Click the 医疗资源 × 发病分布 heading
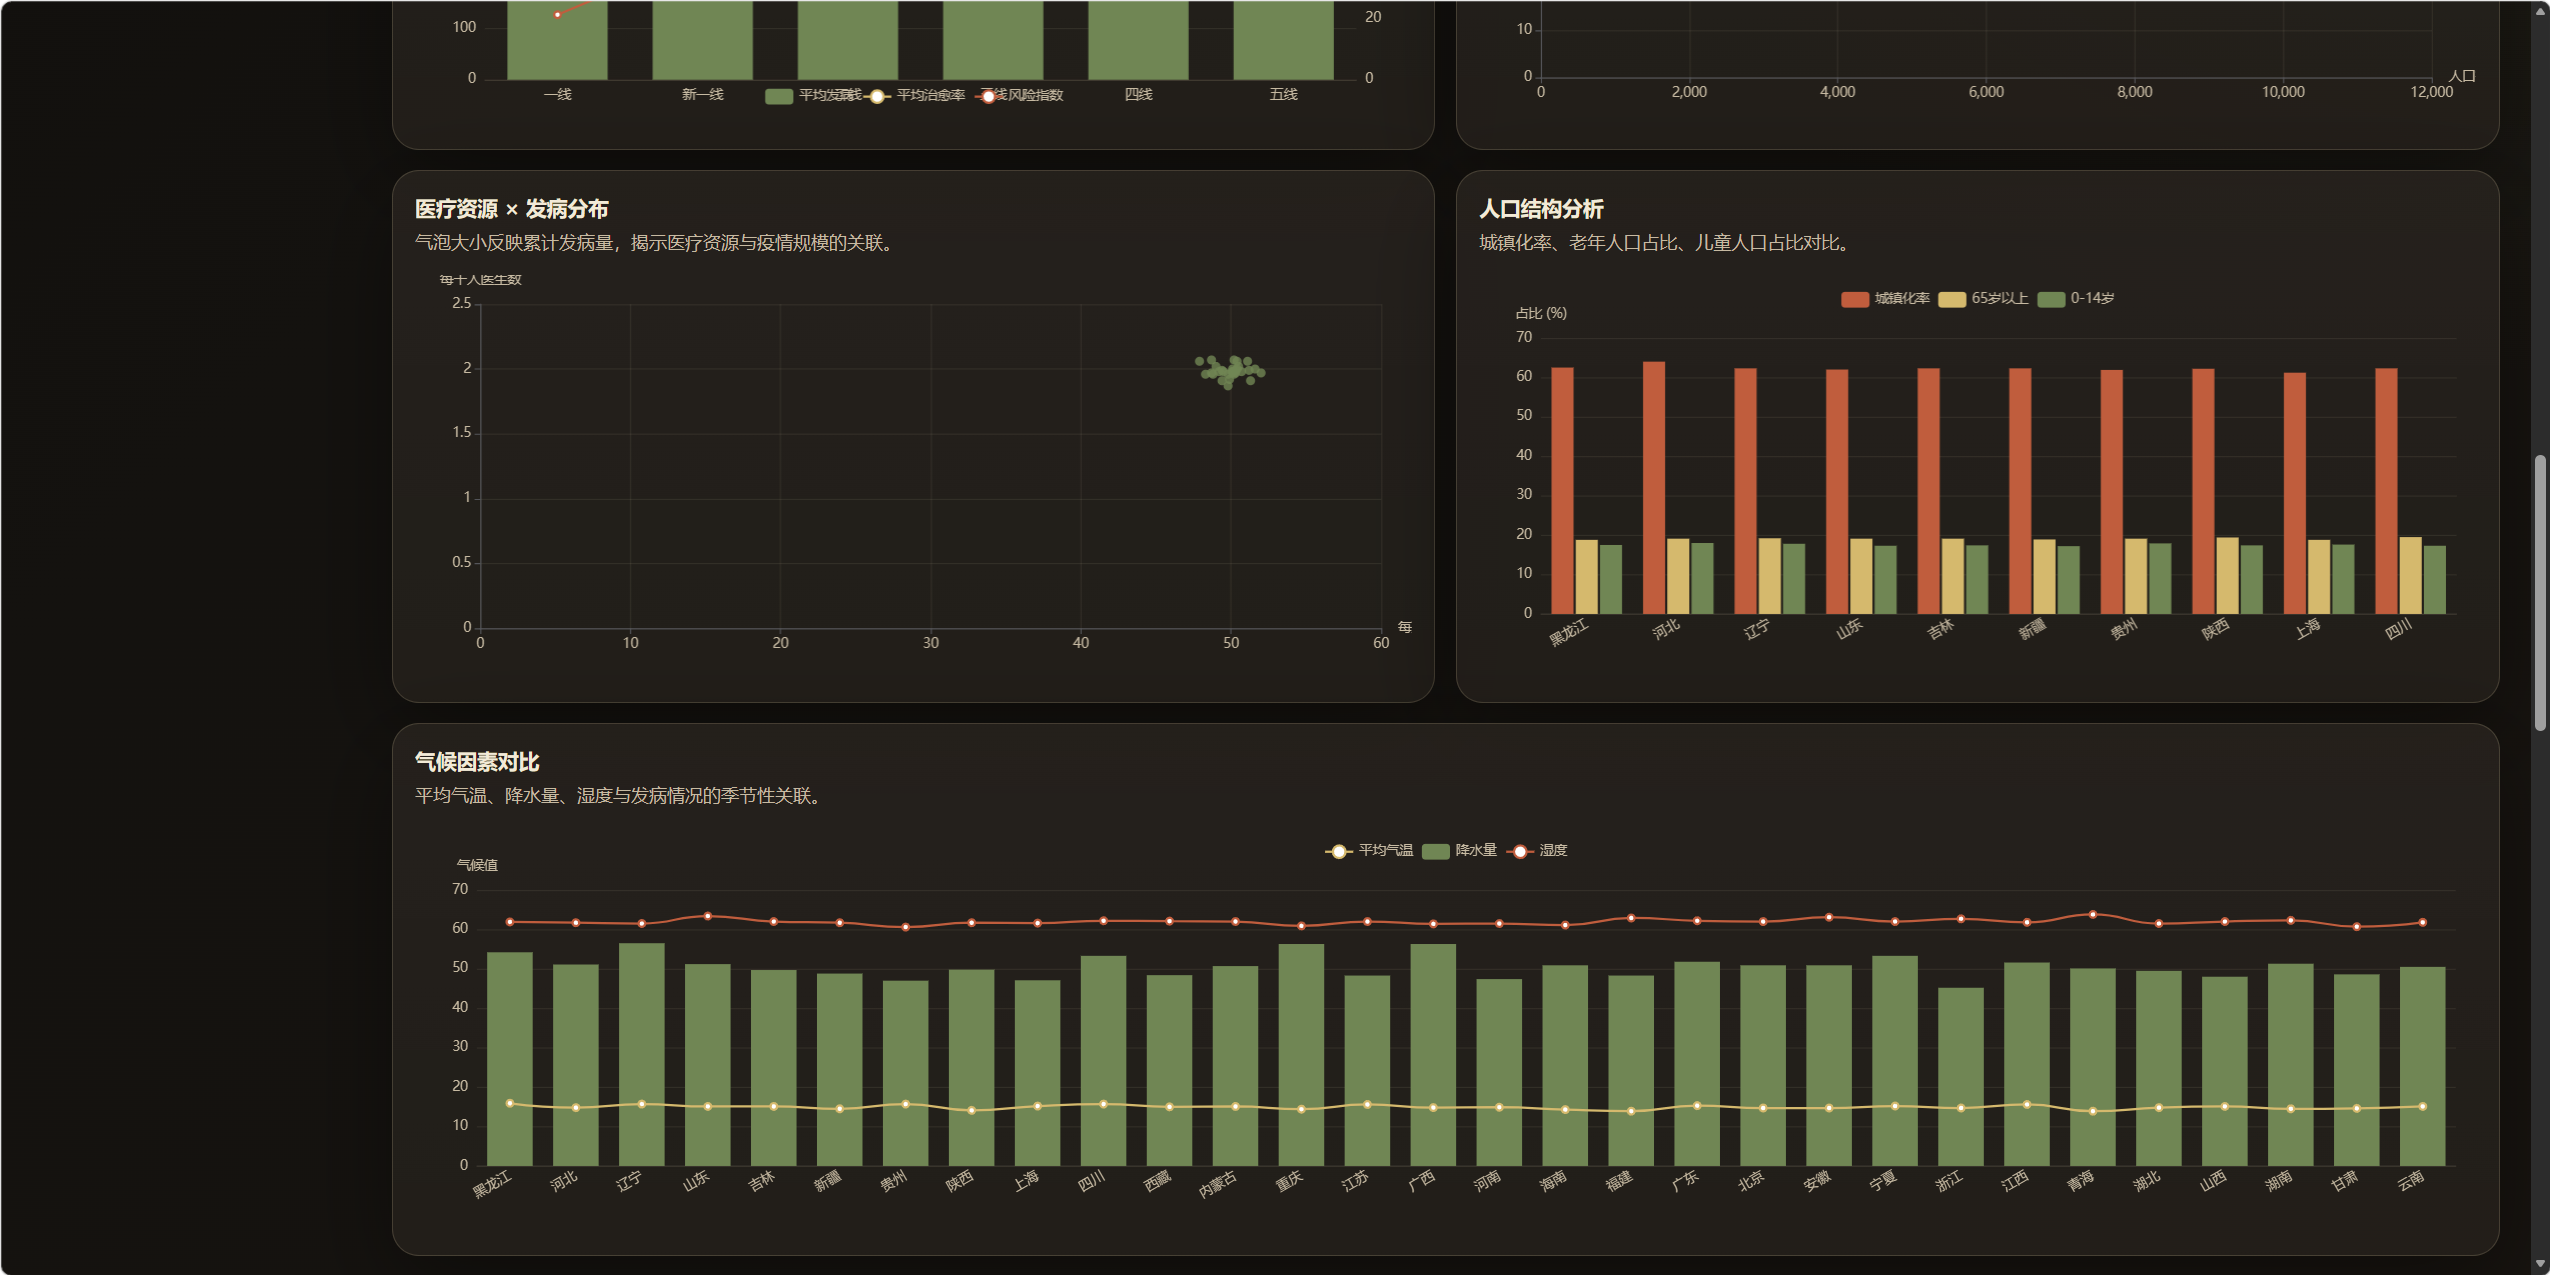The image size is (2550, 1275). pos(511,209)
